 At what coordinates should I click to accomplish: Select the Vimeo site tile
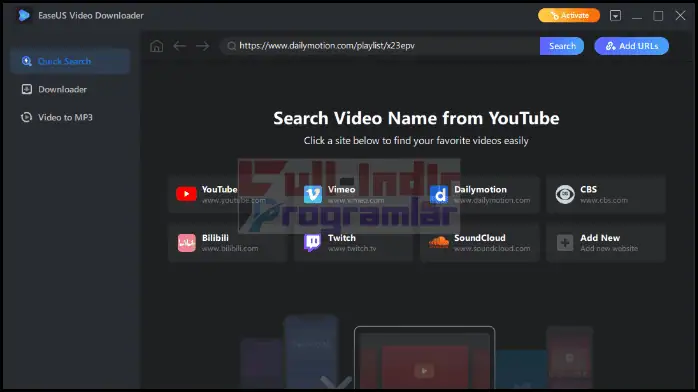354,194
